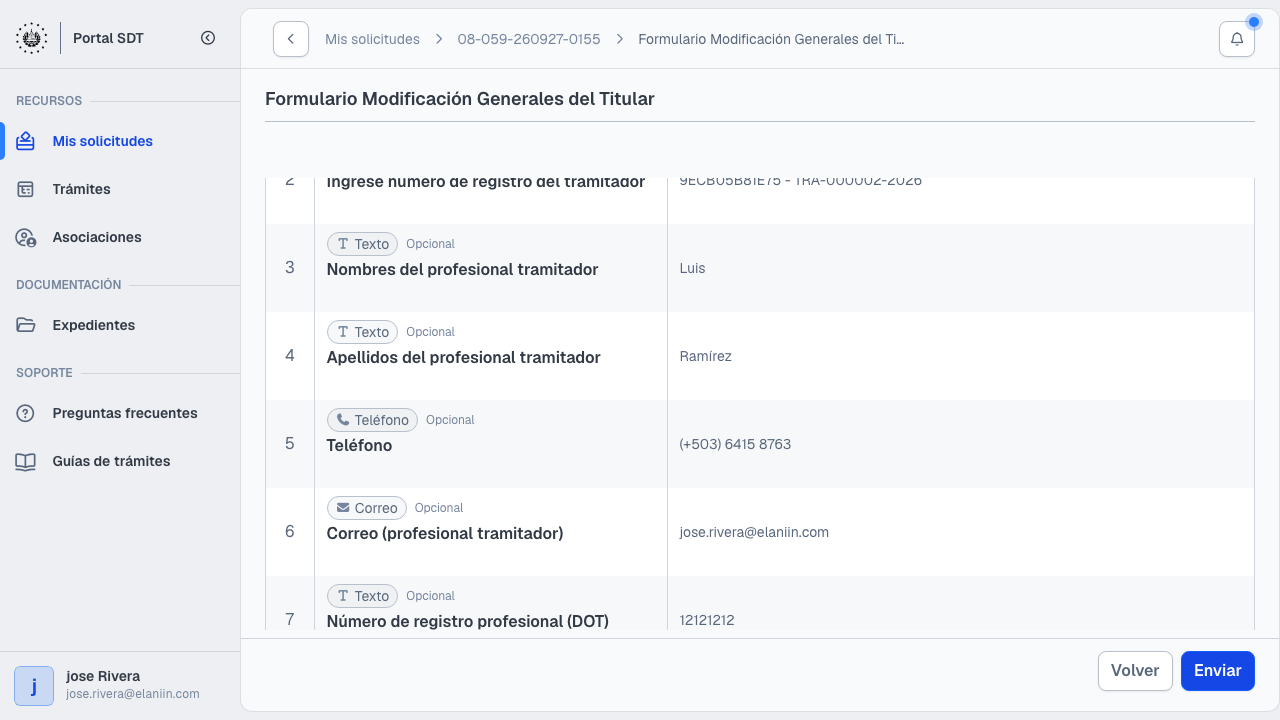Click the Trámites sidebar icon
Screen dimensions: 1280x720
pyautogui.click(x=26, y=189)
